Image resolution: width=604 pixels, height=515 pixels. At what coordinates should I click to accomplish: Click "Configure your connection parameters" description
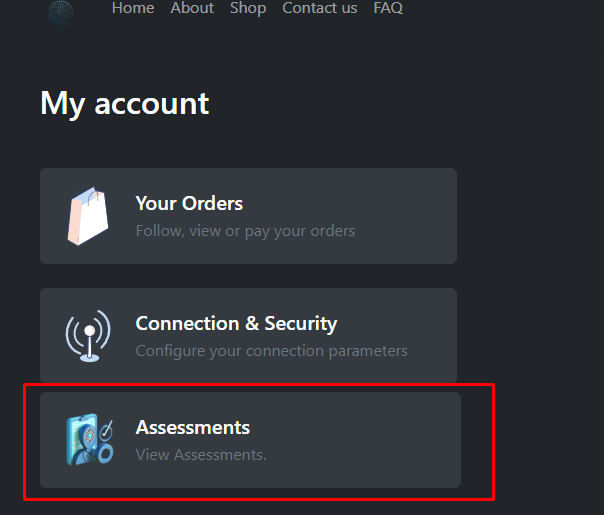[271, 351]
